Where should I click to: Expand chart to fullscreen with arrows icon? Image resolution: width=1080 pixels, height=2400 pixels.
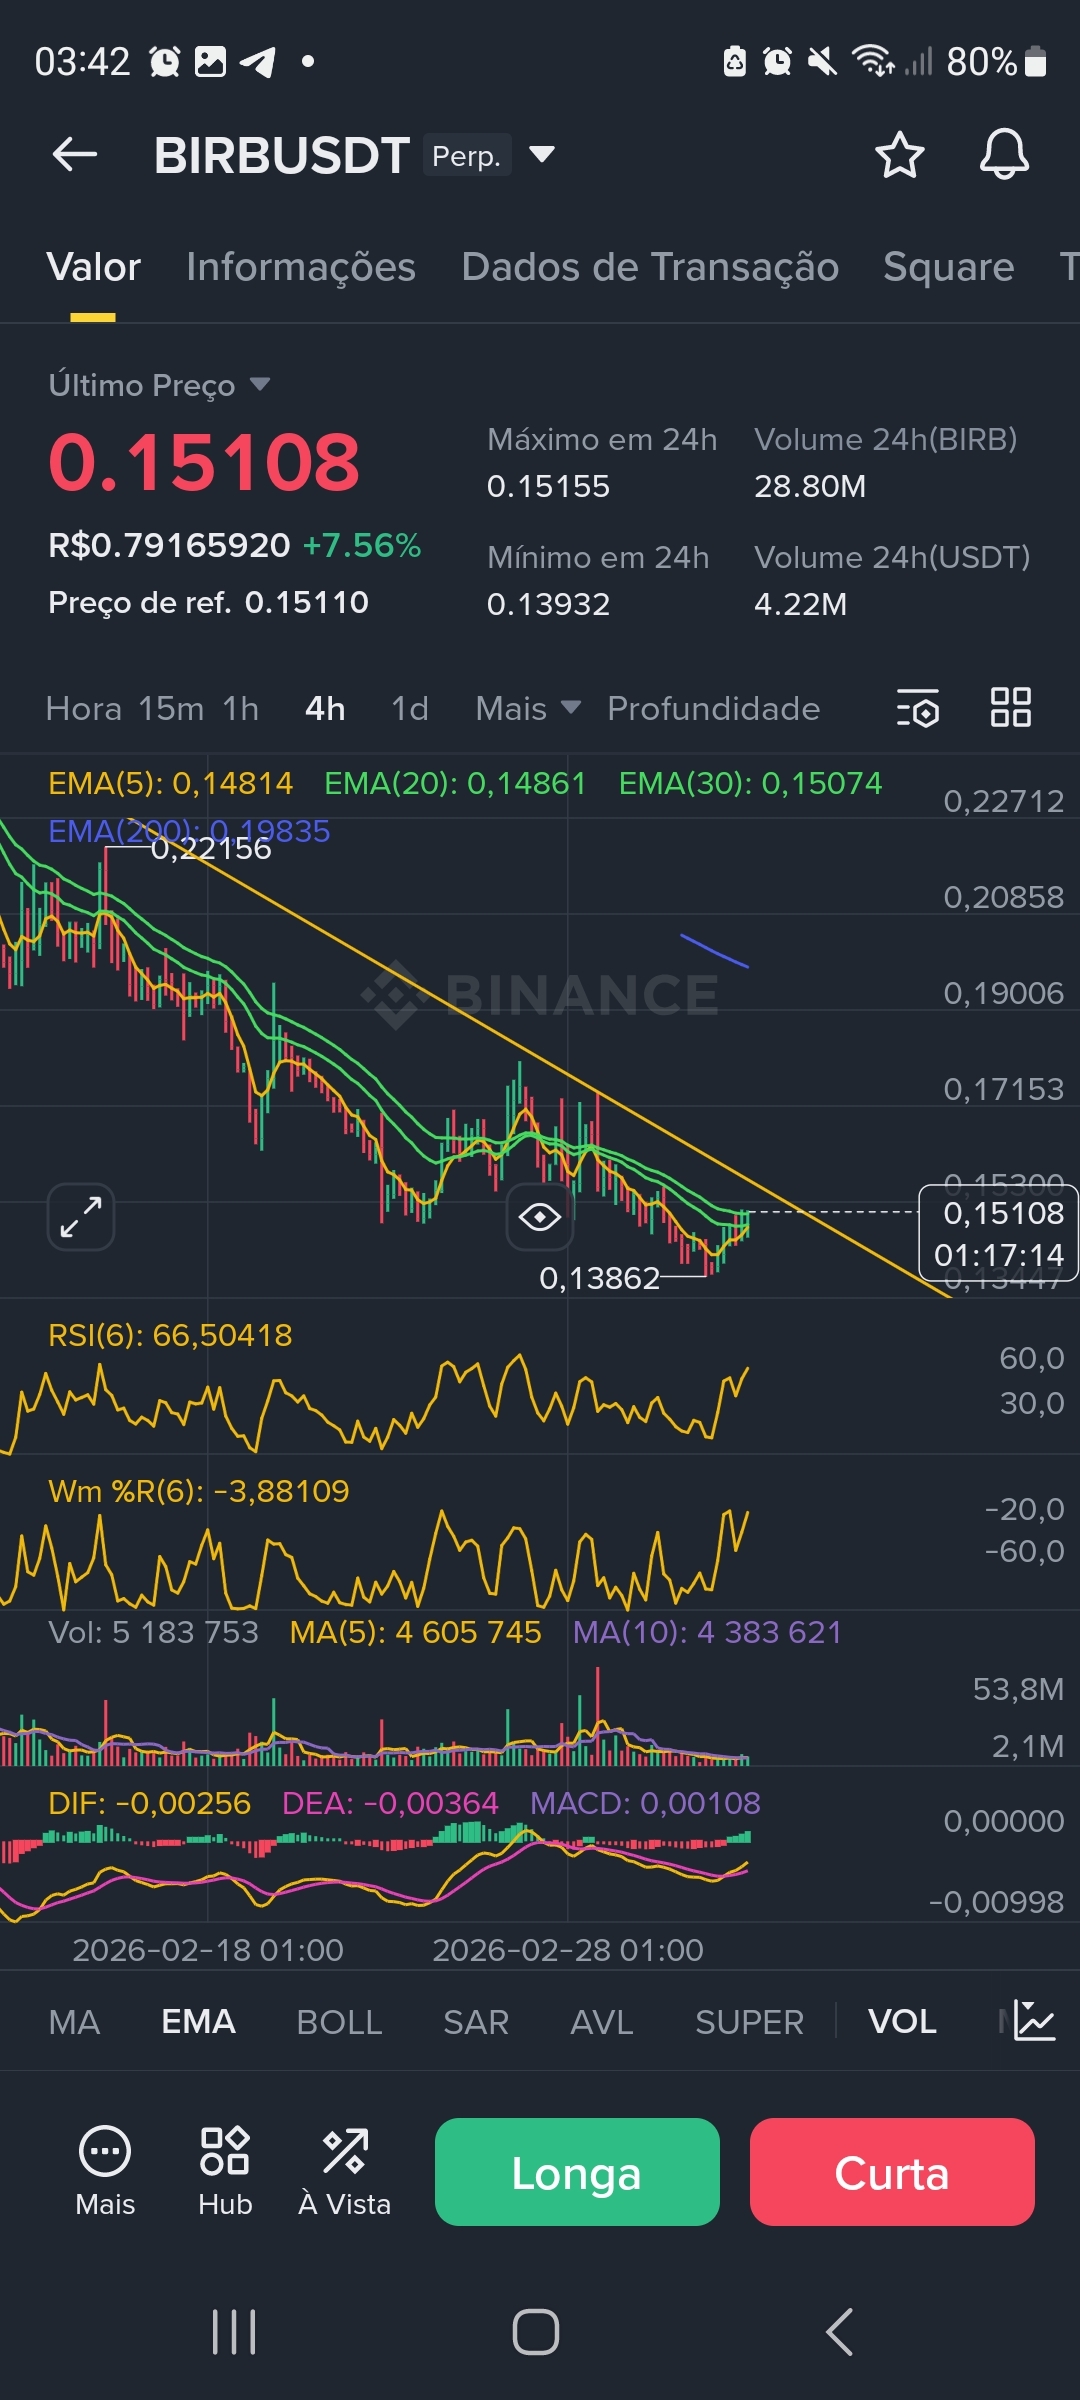tap(81, 1217)
